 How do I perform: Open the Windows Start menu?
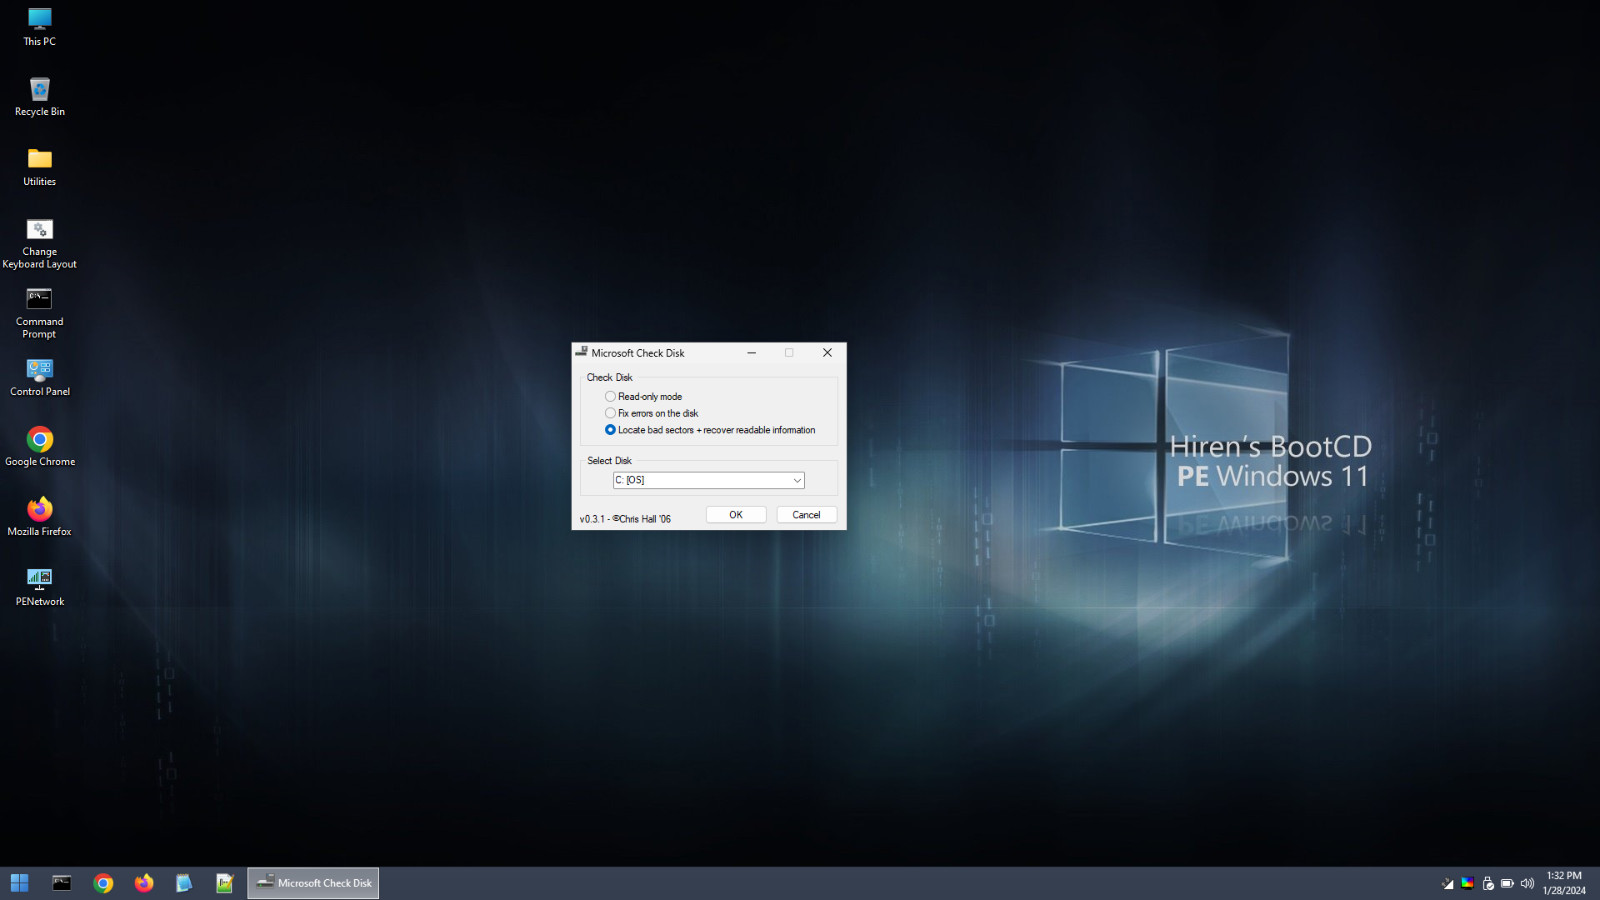click(19, 883)
